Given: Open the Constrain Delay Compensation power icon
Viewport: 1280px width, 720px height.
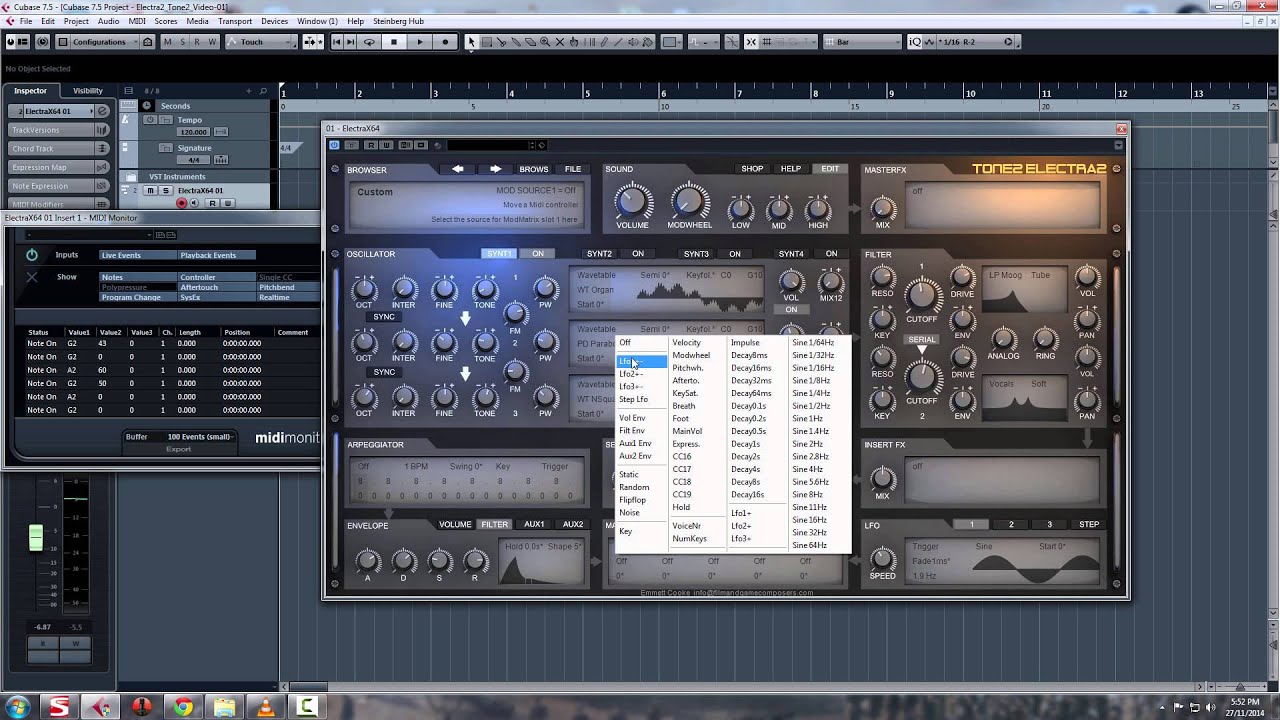Looking at the screenshot, I should pyautogui.click(x=42, y=42).
